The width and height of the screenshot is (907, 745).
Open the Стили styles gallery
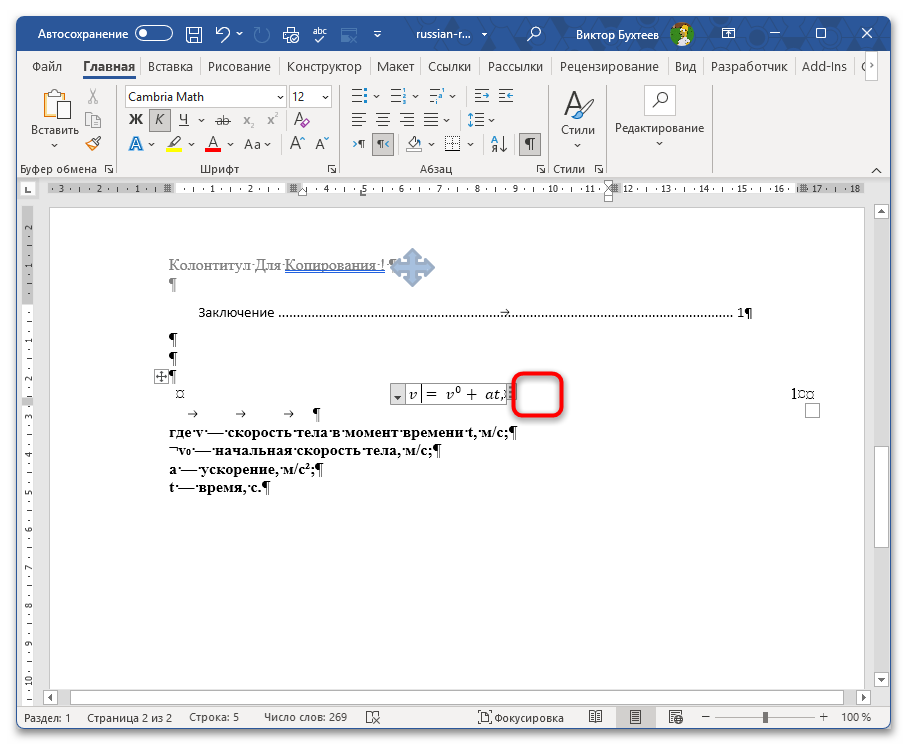point(577,119)
